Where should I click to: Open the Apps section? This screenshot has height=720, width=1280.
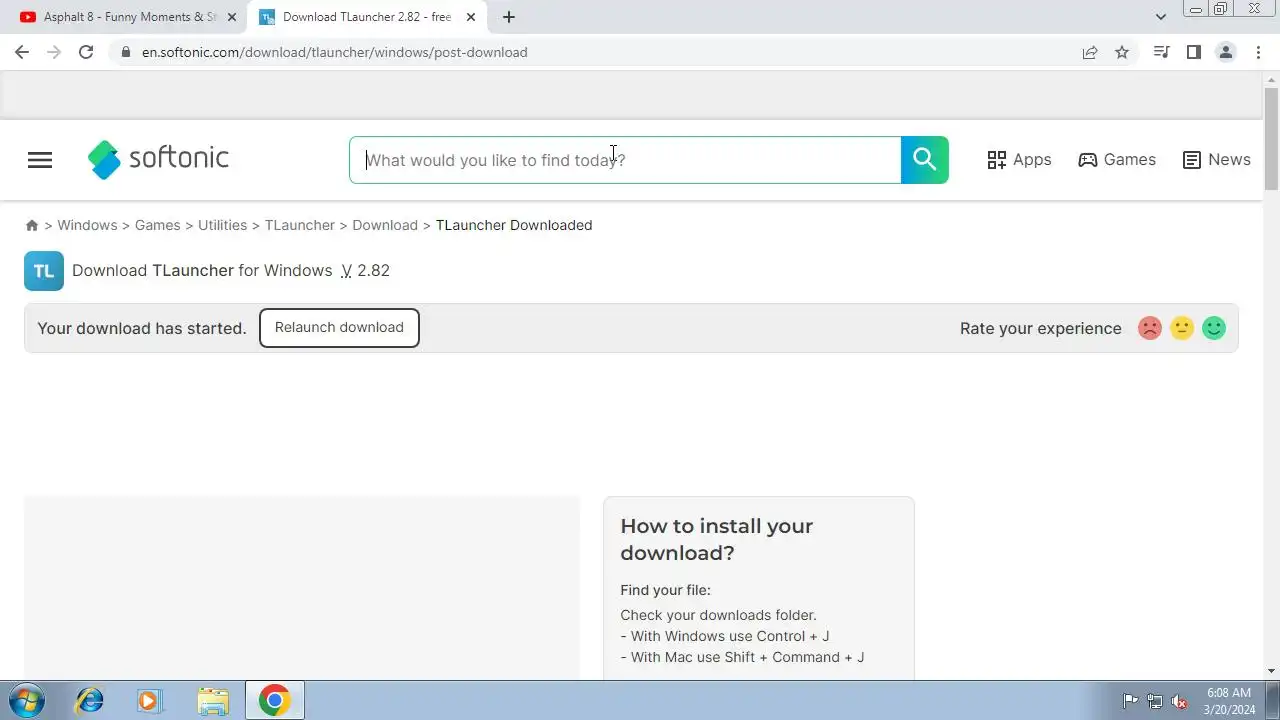pyautogui.click(x=1019, y=160)
